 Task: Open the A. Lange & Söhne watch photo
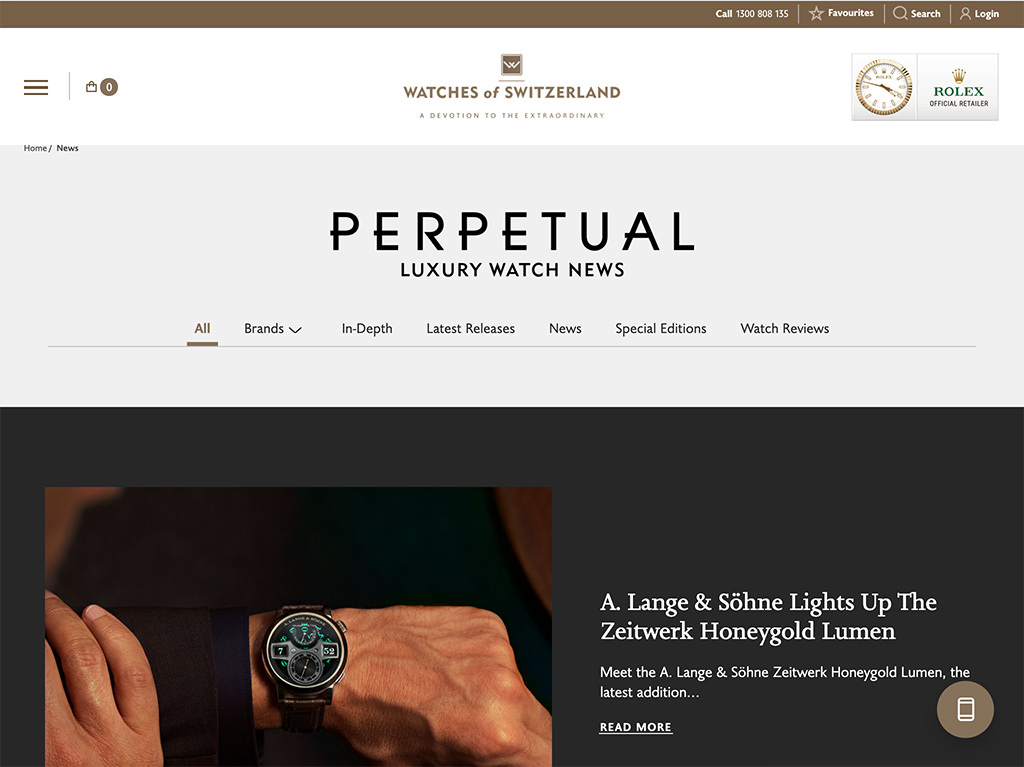[x=298, y=627]
